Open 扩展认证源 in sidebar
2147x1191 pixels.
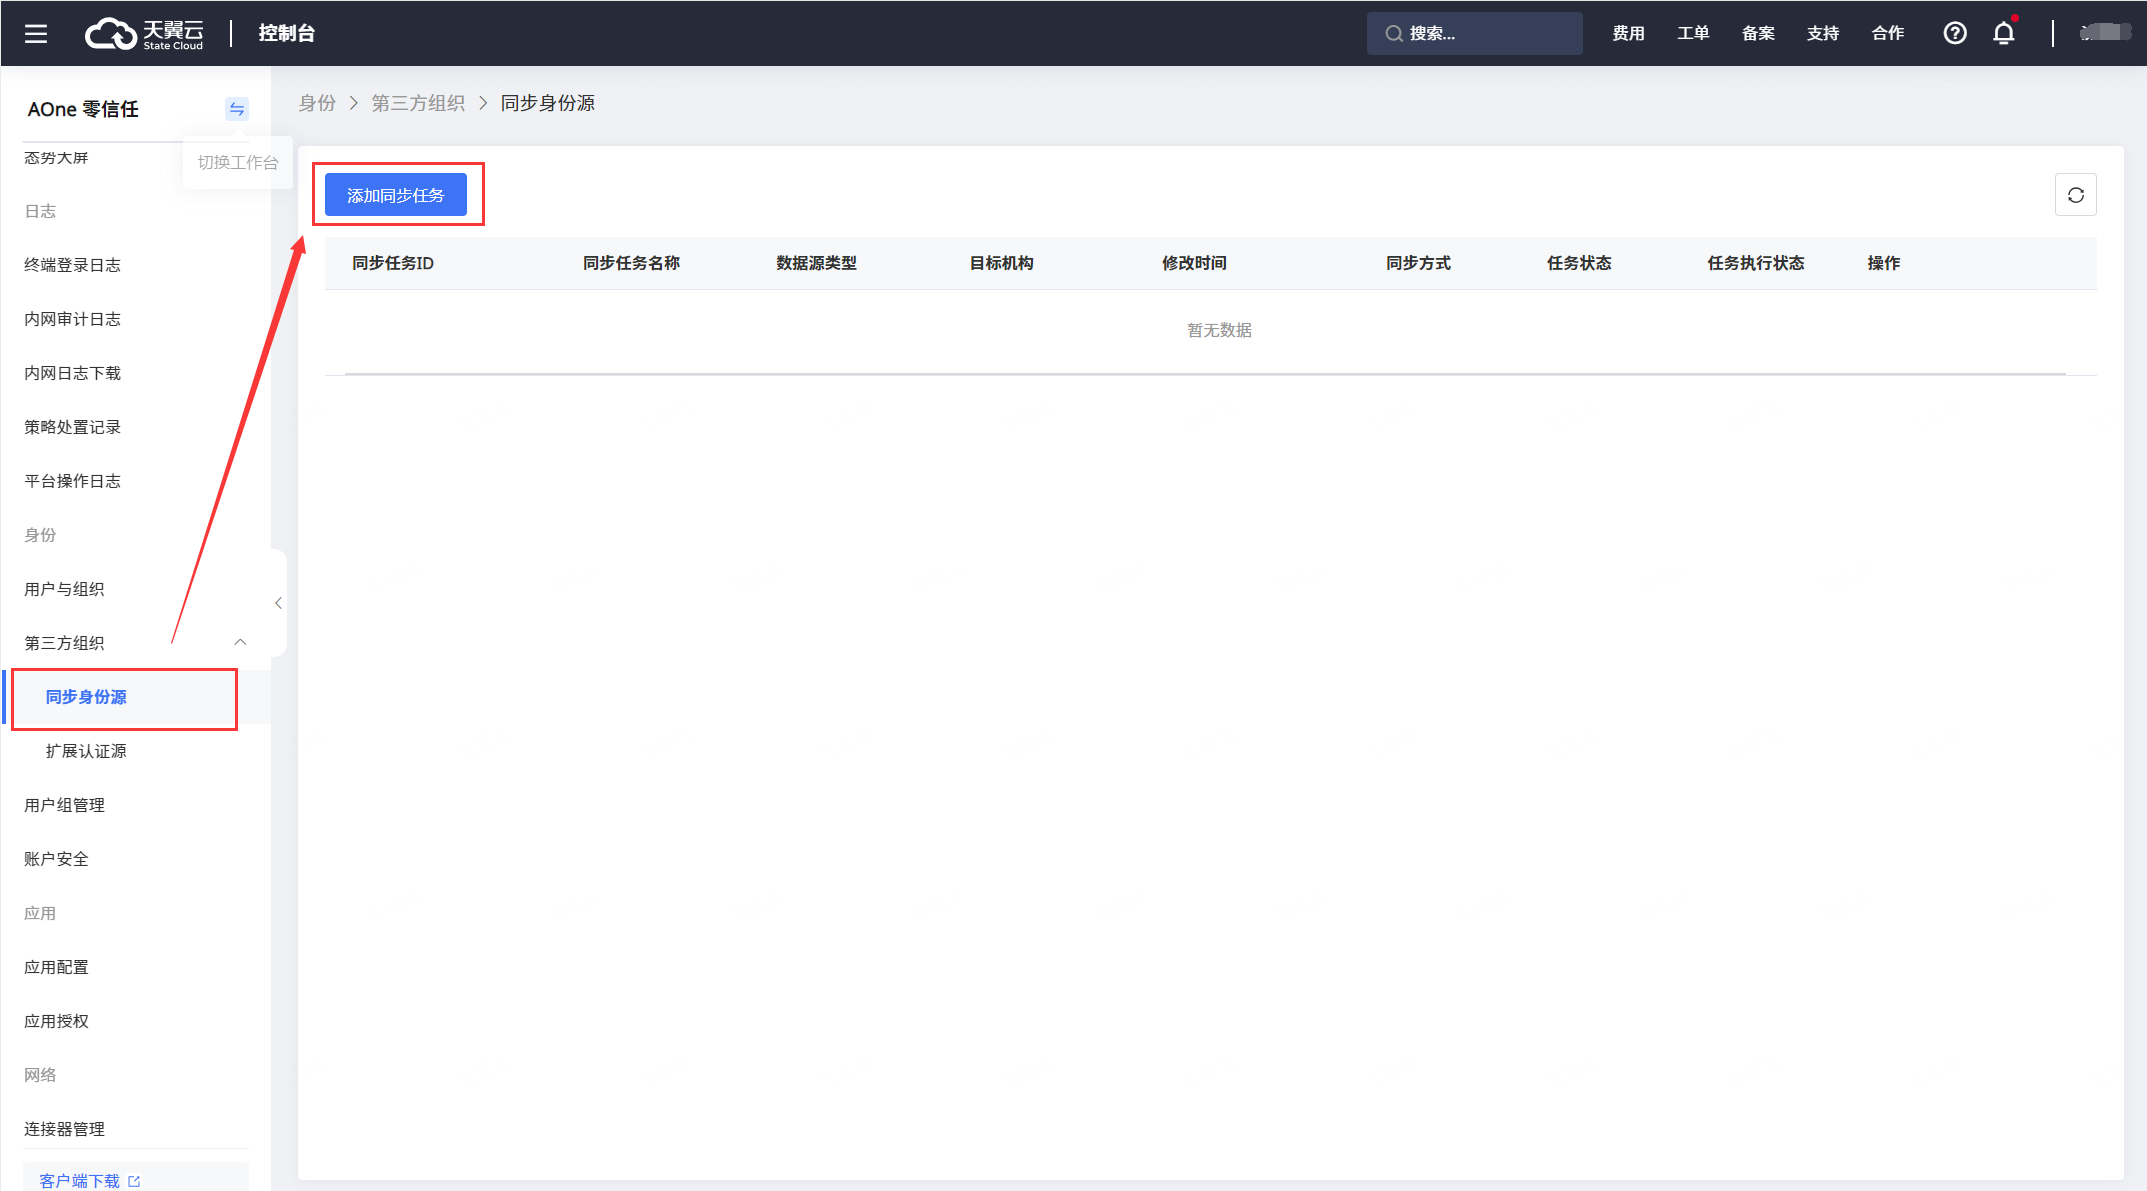tap(86, 751)
